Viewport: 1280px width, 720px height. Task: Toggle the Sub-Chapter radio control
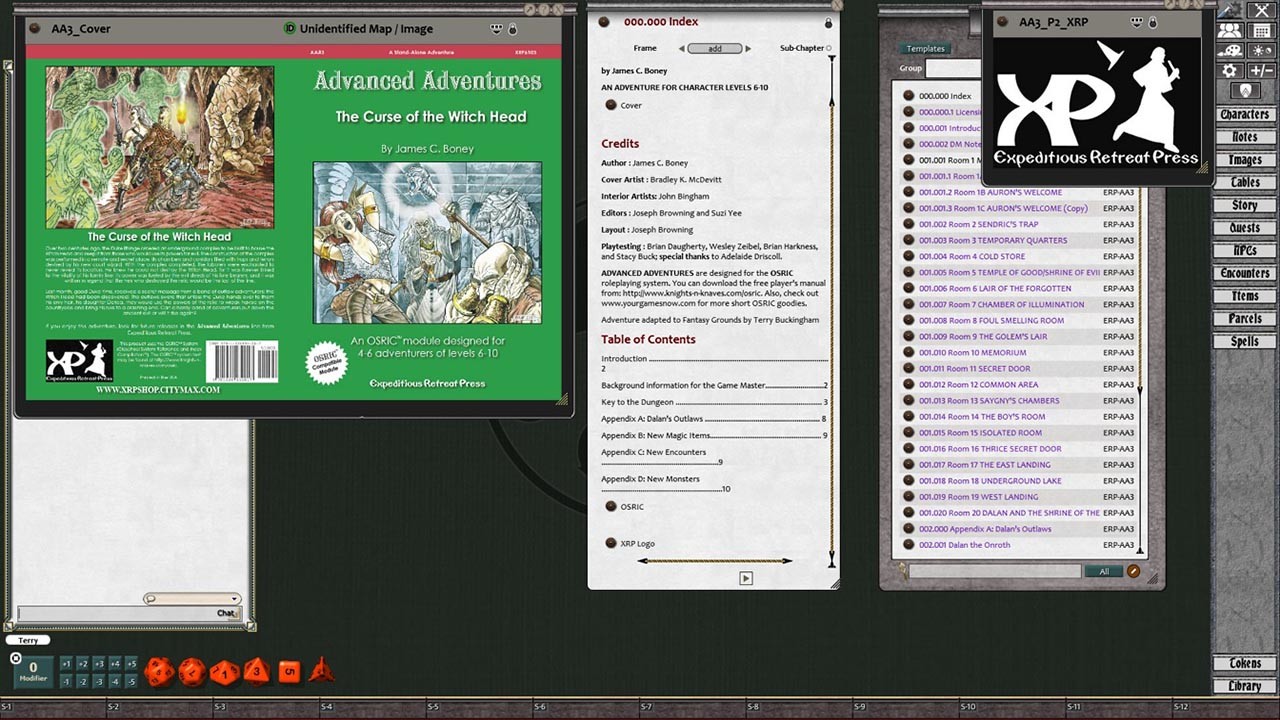[828, 48]
